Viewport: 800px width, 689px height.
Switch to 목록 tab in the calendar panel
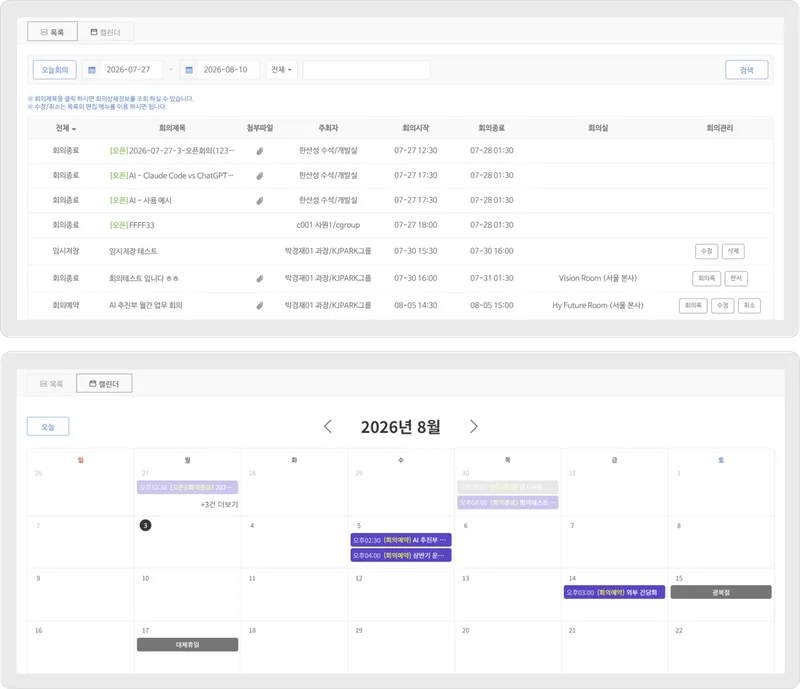(x=52, y=383)
